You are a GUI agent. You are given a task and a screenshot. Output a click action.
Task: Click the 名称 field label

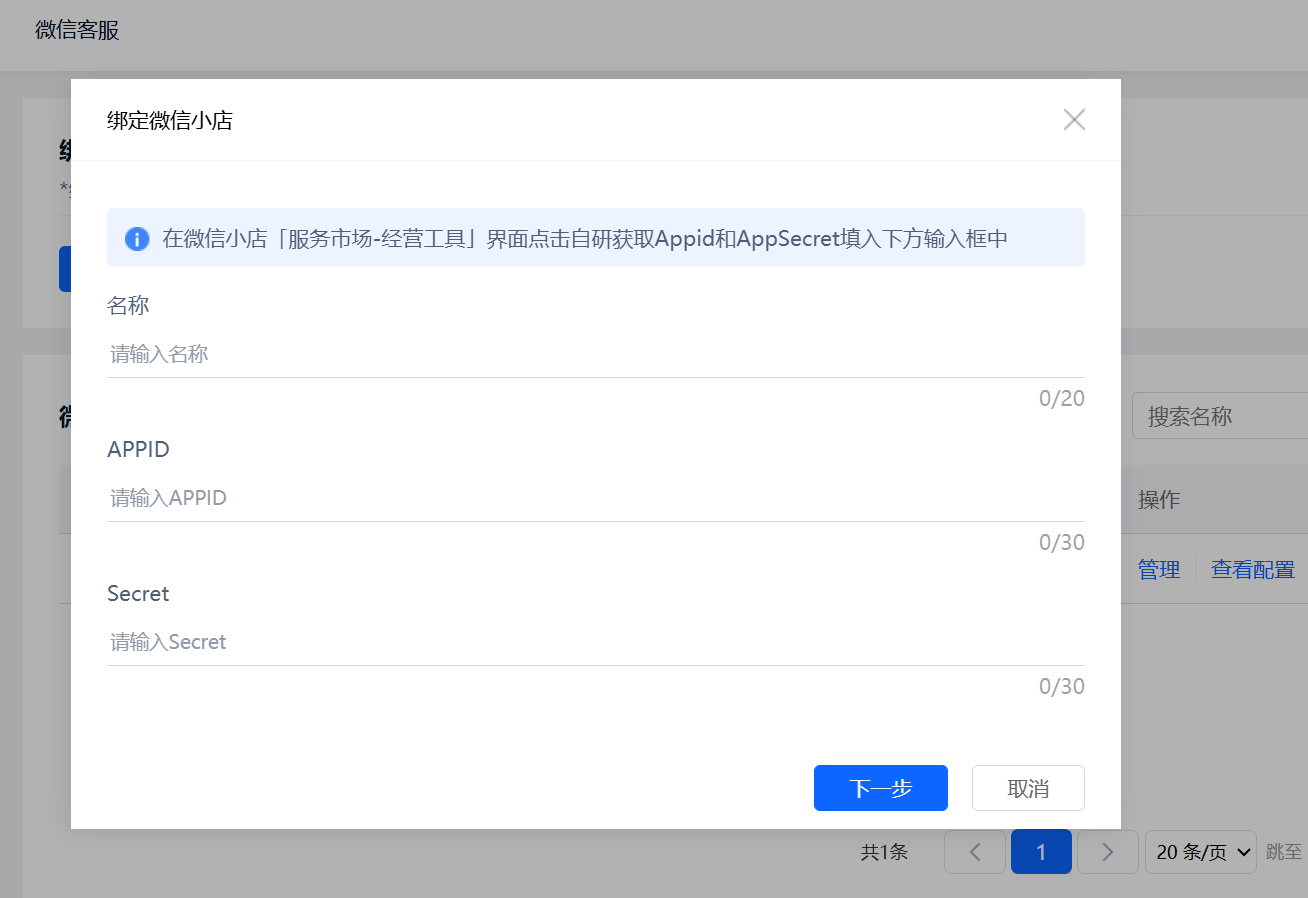coord(128,306)
